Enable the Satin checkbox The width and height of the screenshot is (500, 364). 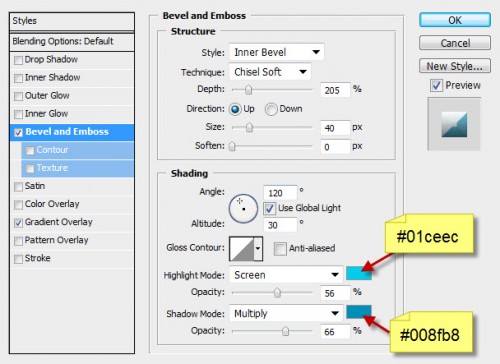(18, 187)
